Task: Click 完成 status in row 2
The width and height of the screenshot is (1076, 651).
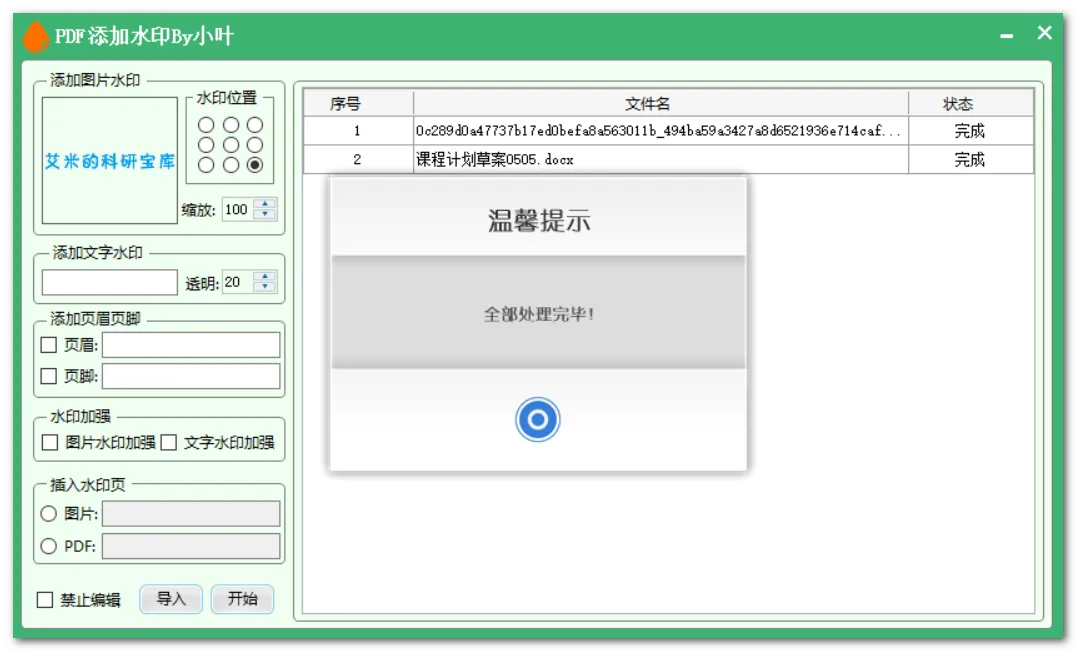Action: tap(969, 159)
